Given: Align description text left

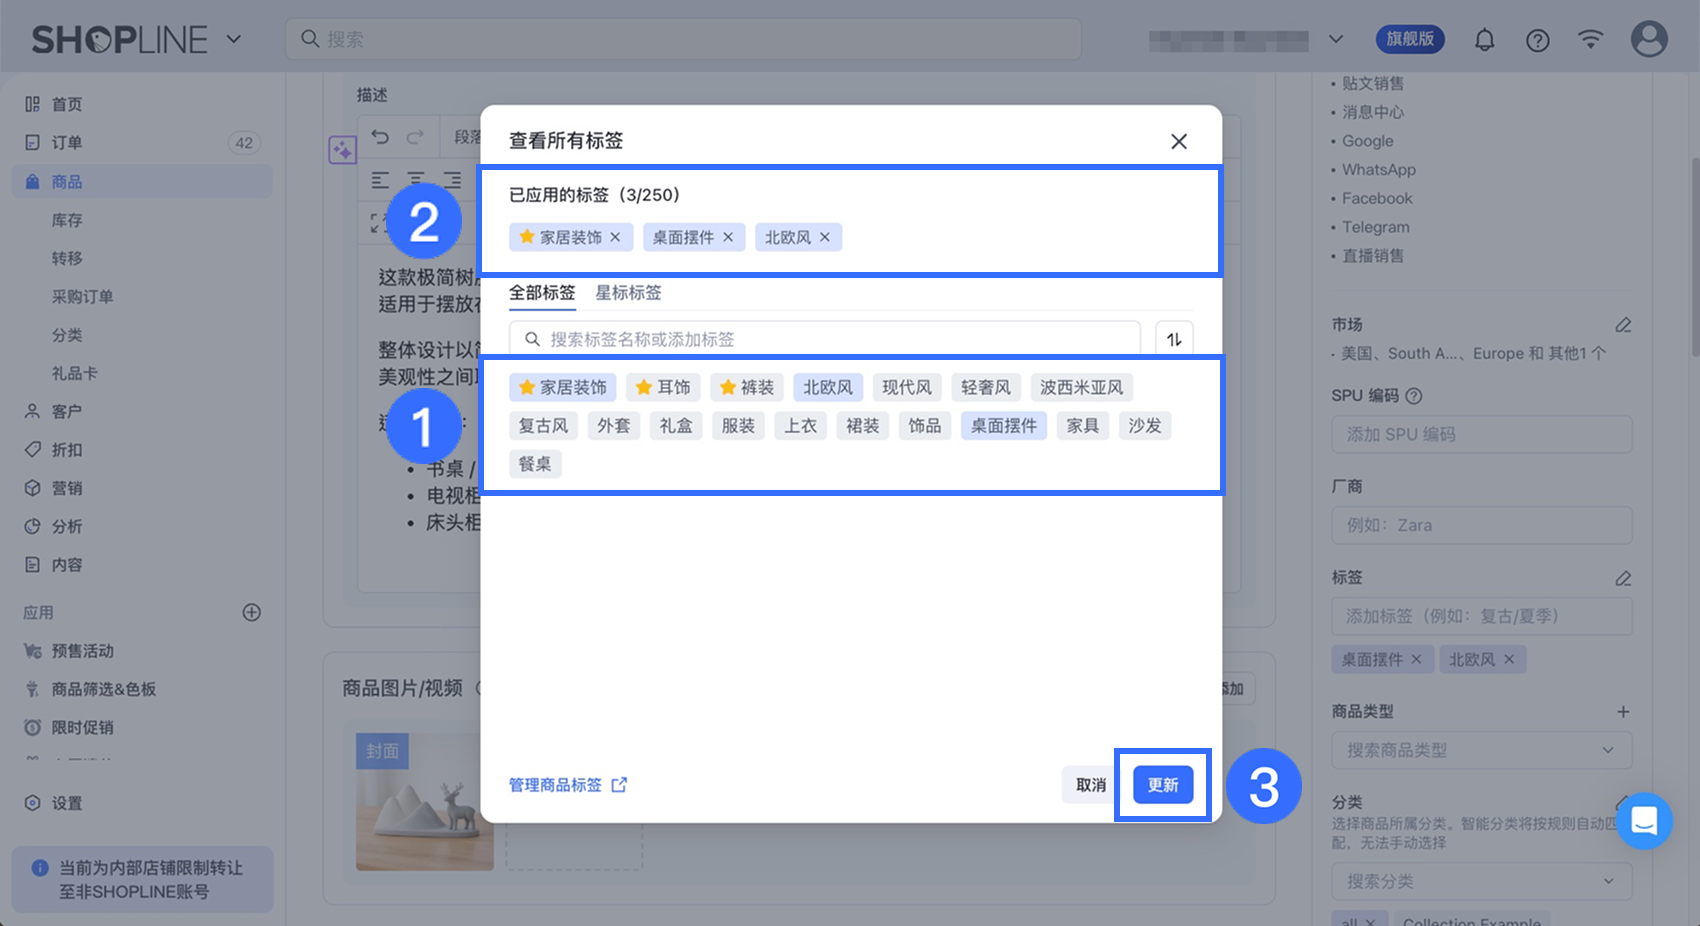Looking at the screenshot, I should (380, 180).
